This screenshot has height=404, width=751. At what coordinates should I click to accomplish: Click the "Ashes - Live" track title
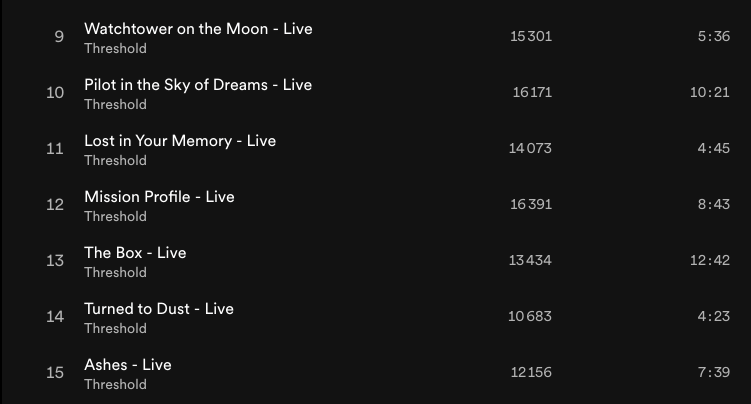pos(128,365)
